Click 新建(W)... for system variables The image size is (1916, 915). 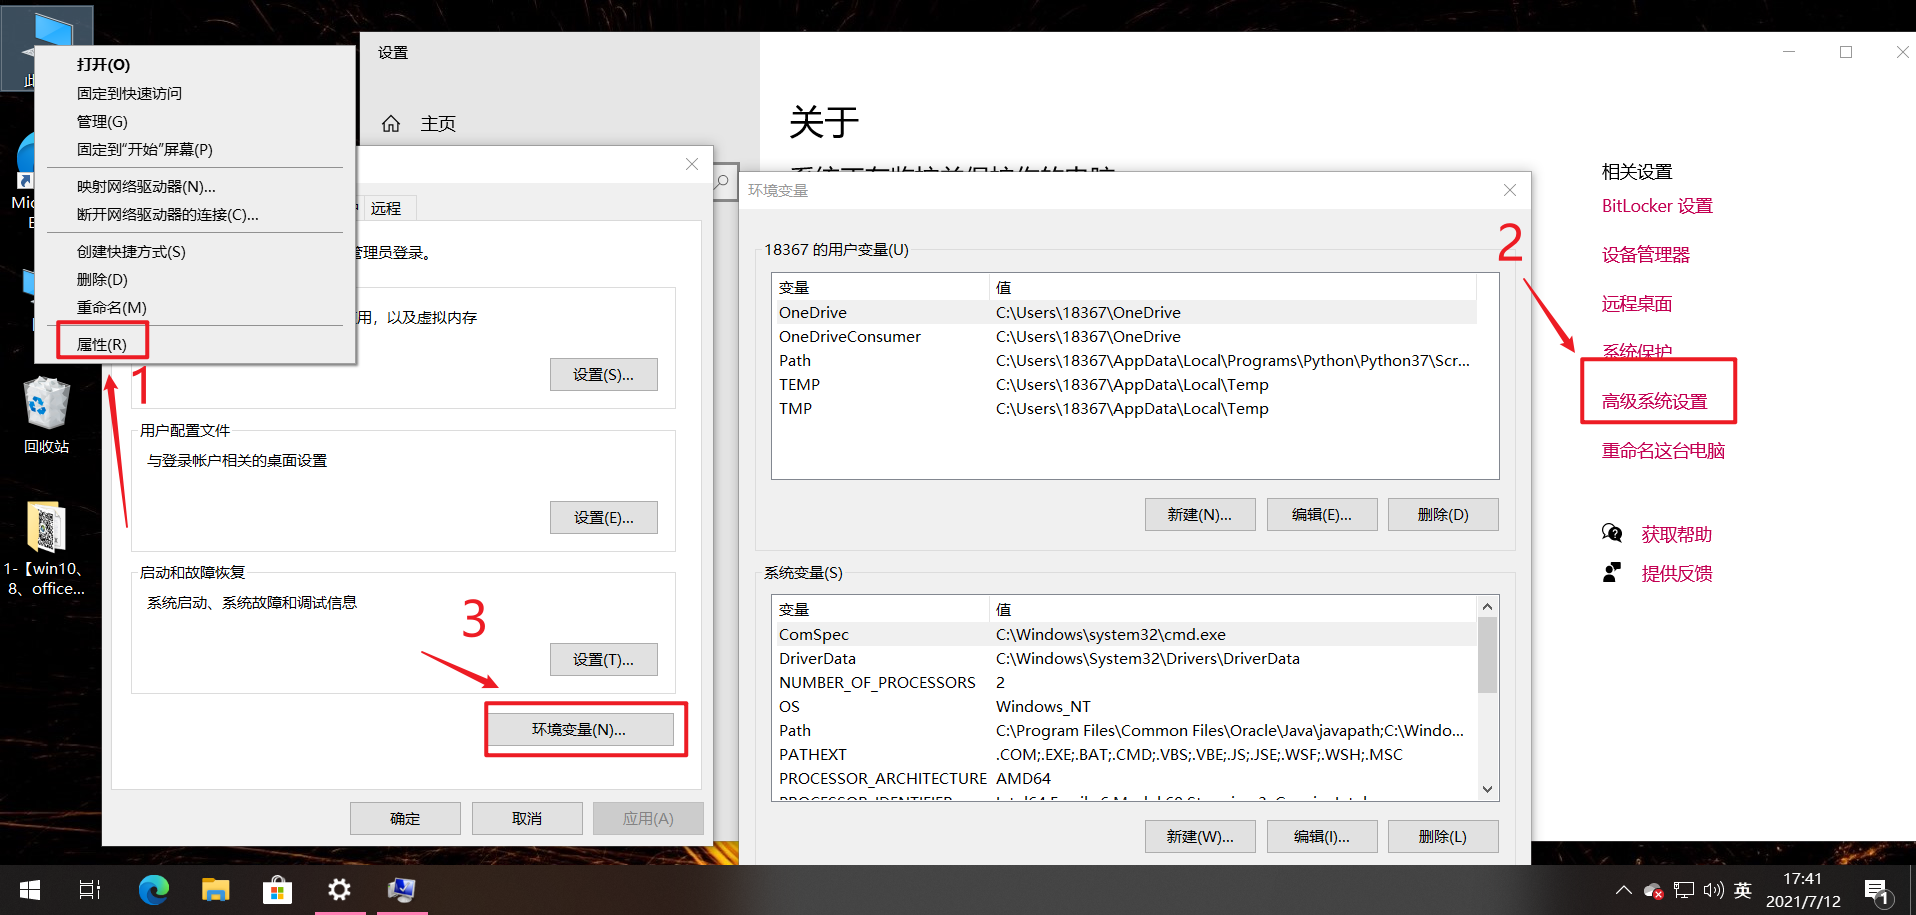1200,836
